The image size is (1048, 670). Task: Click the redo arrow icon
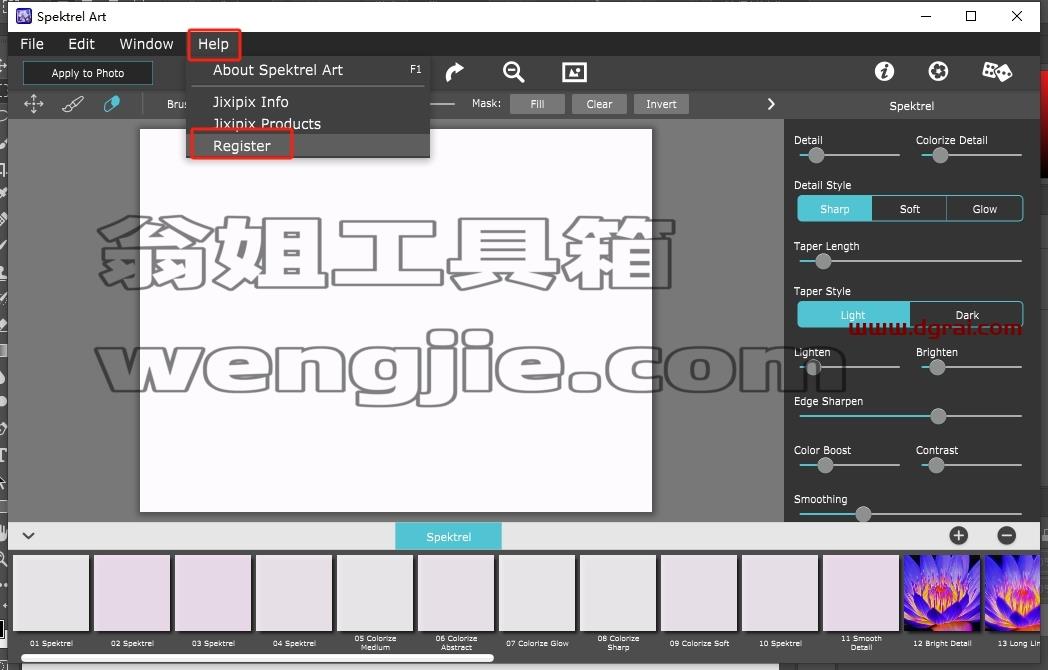454,72
